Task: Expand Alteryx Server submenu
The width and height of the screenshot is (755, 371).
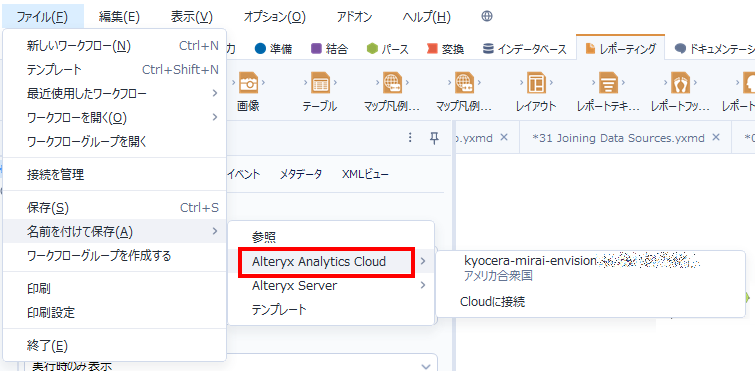Action: 331,286
